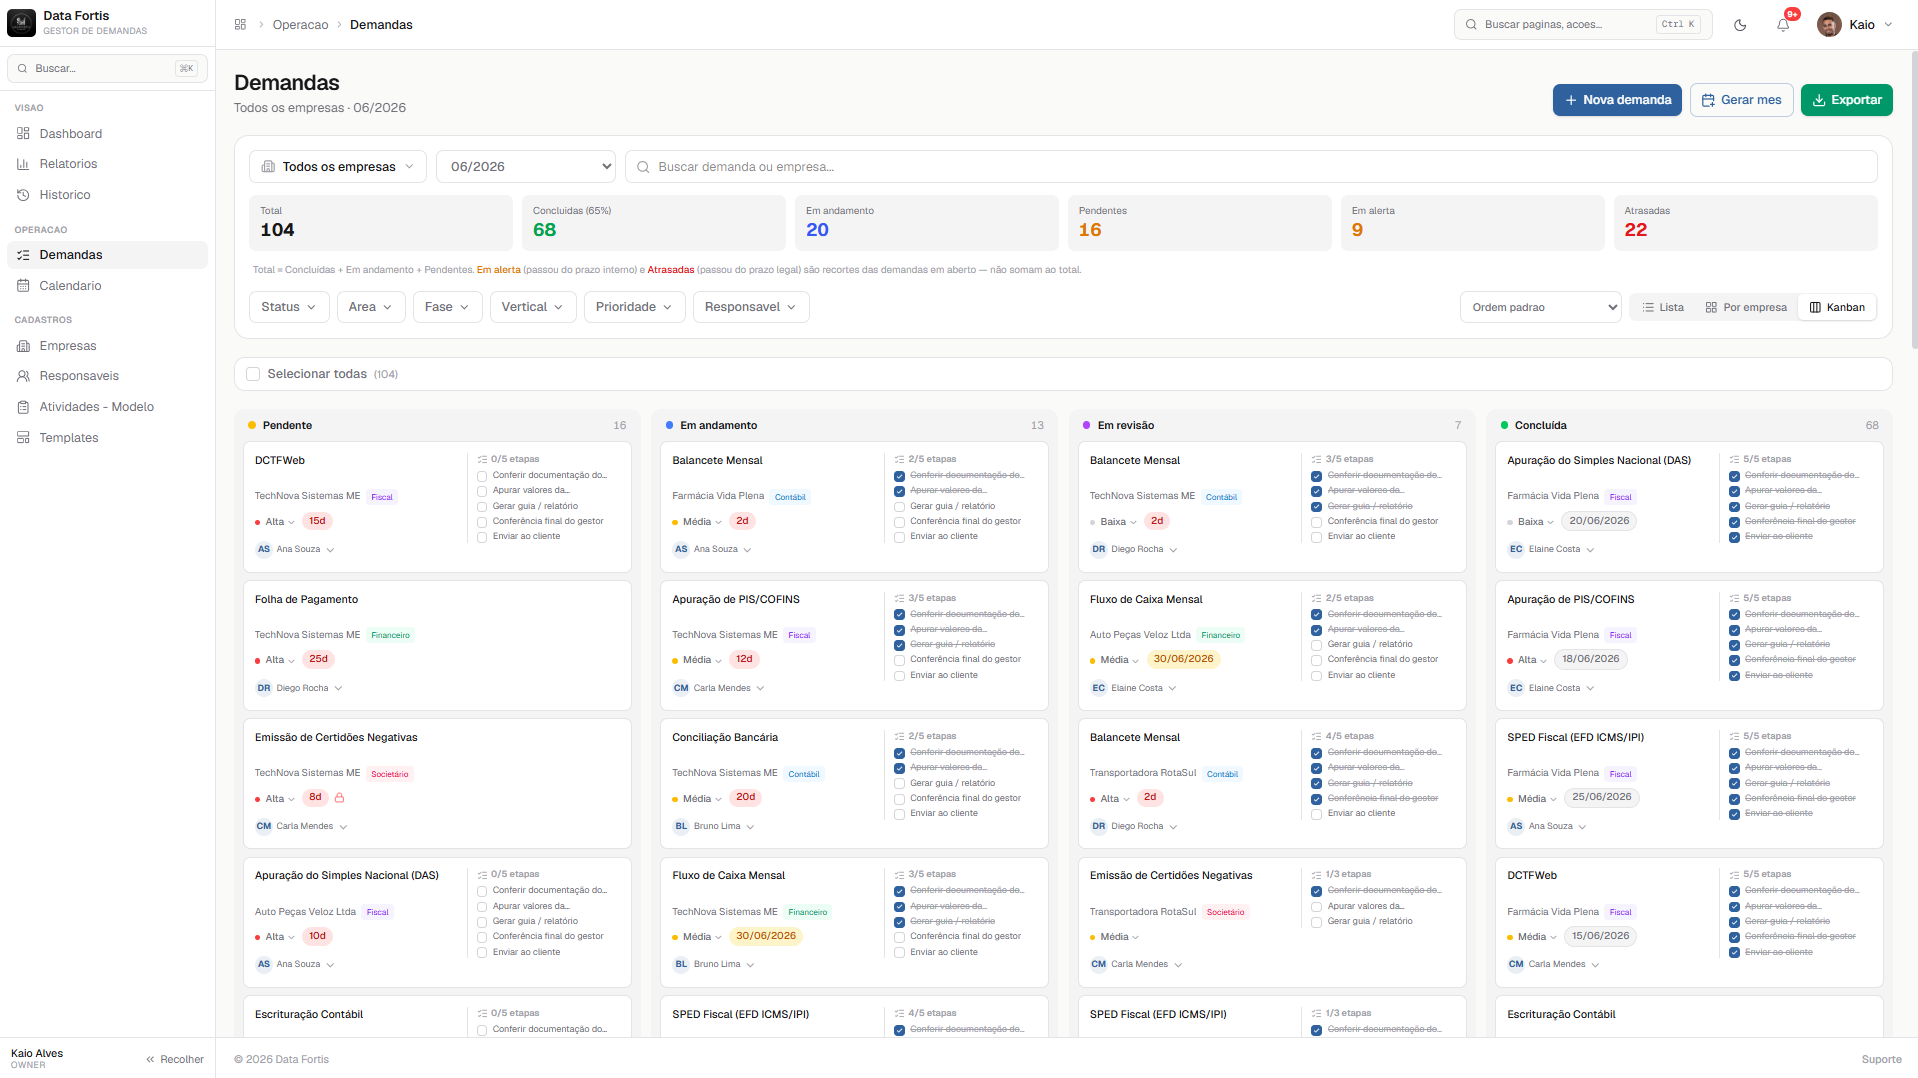Click BL avatar on Conciliação Bancária card
1918x1078 pixels.
point(681,826)
